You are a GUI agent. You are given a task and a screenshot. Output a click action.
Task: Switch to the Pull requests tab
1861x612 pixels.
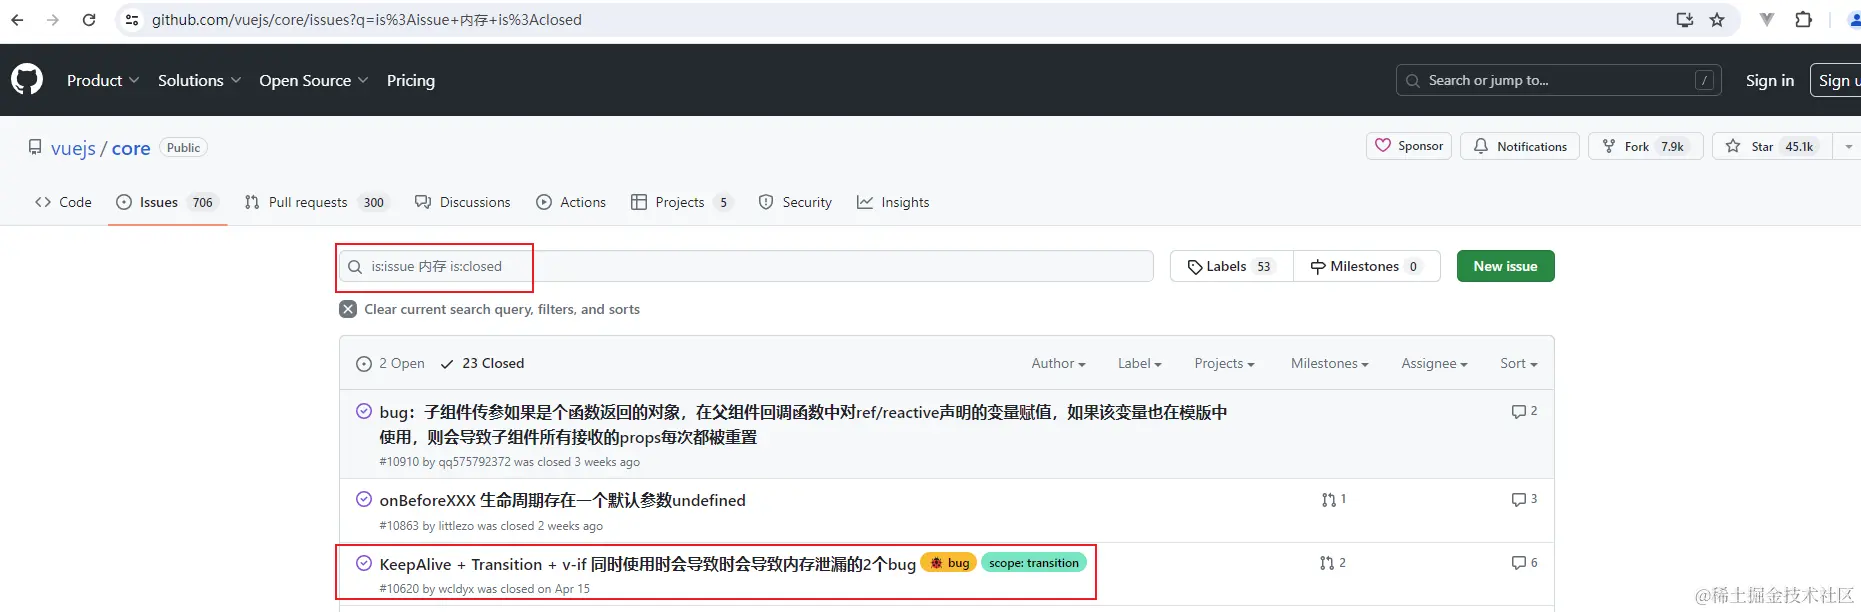tap(316, 202)
